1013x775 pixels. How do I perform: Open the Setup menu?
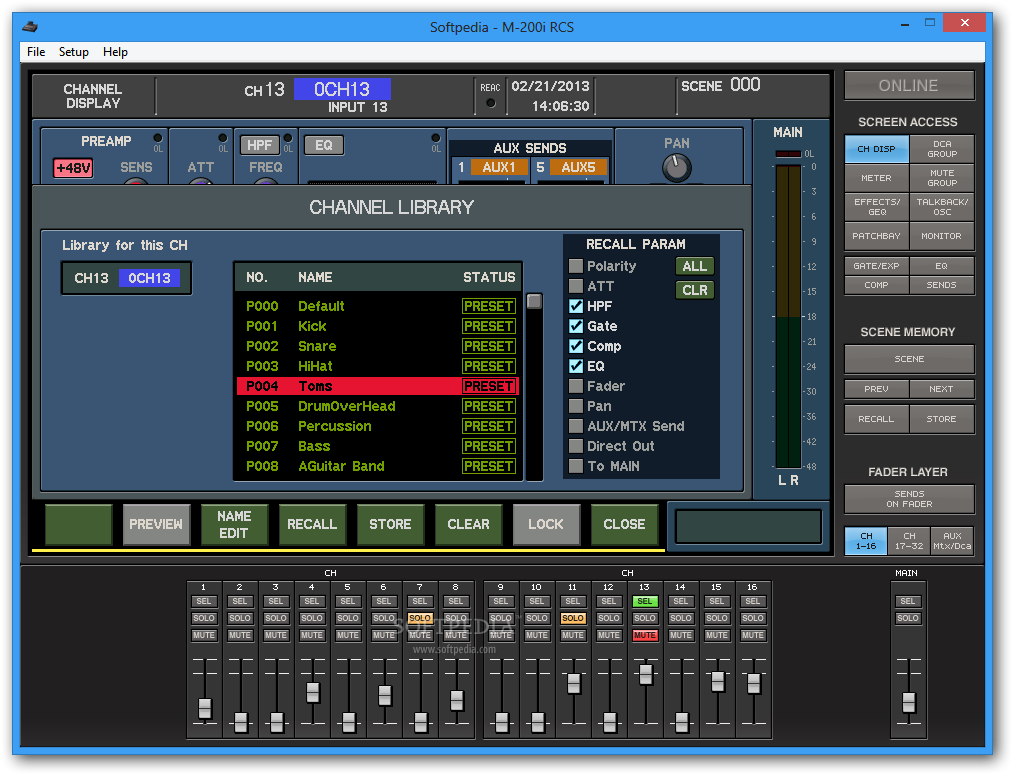(74, 52)
